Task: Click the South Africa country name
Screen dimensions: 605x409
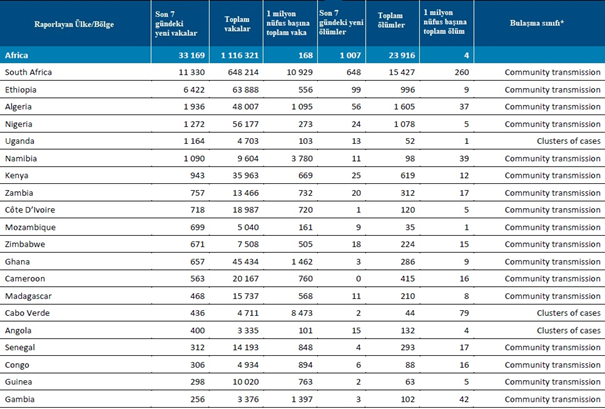Action: pos(35,73)
